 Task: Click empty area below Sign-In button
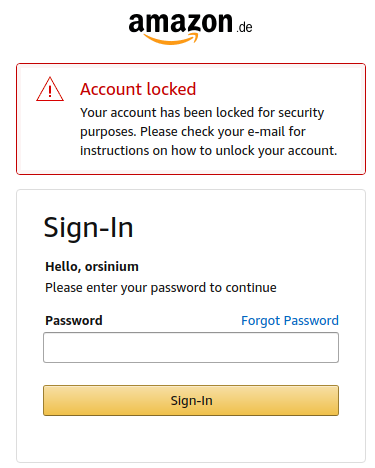click(x=191, y=438)
